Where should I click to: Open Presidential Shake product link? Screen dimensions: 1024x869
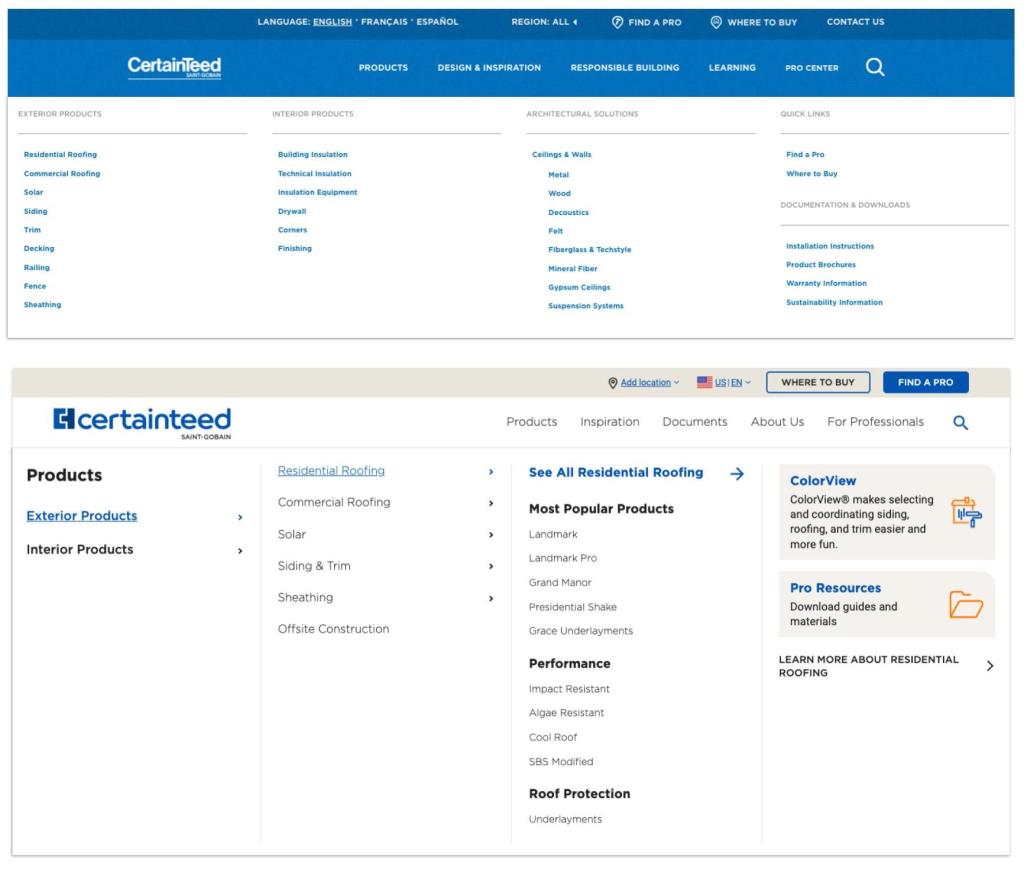pos(572,607)
